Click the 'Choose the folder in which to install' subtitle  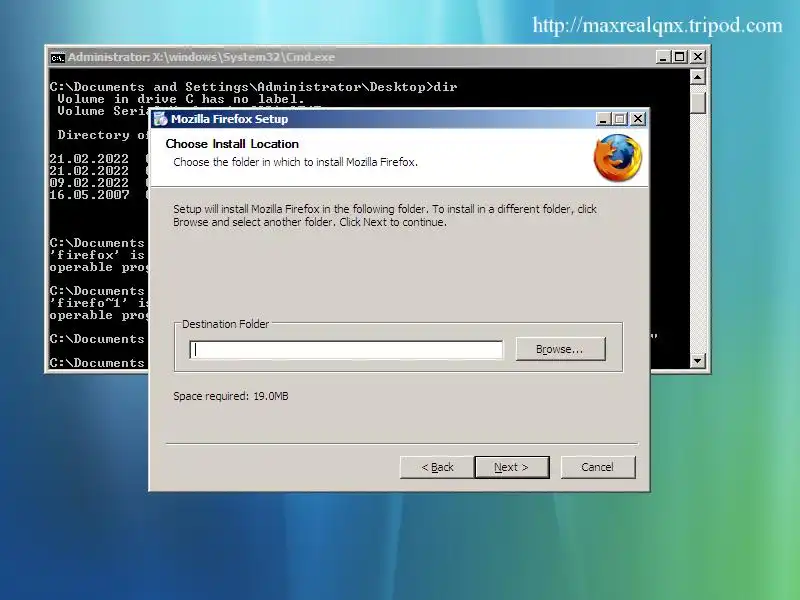pyautogui.click(x=295, y=162)
